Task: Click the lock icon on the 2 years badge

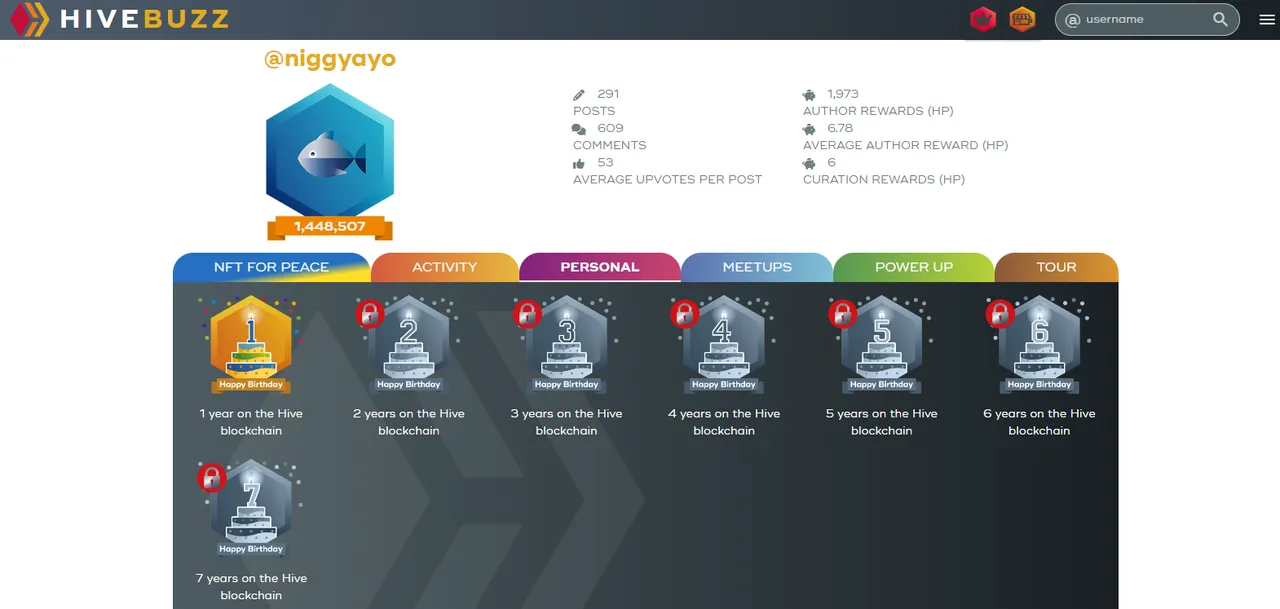Action: pyautogui.click(x=370, y=313)
